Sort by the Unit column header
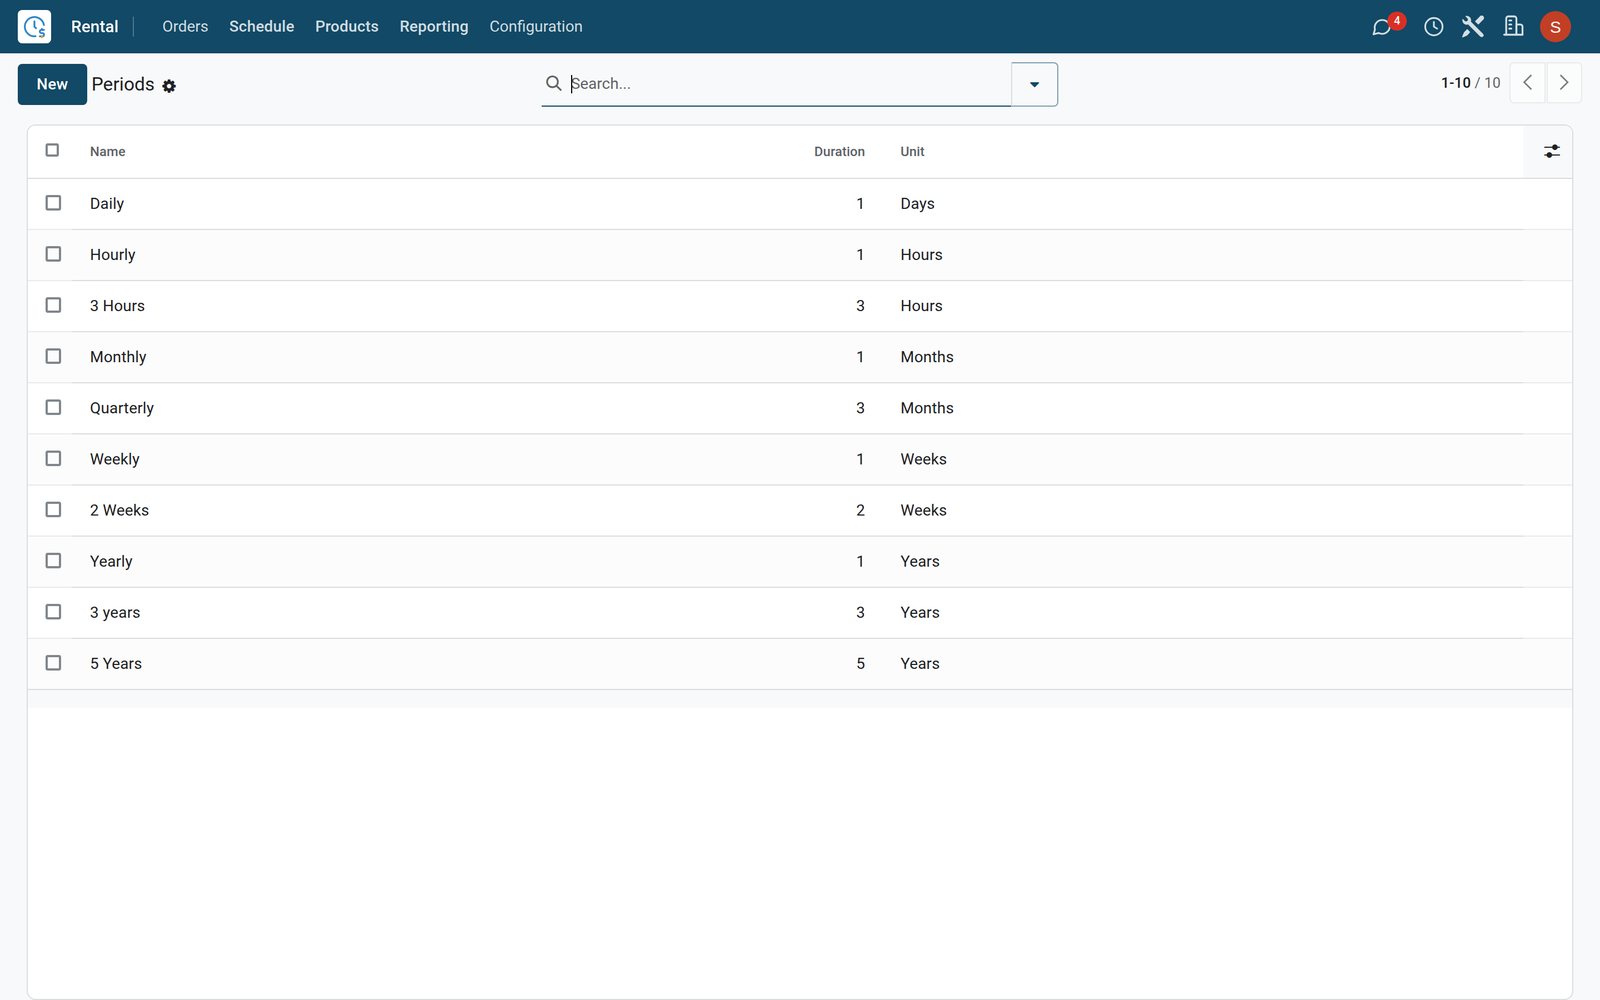The width and height of the screenshot is (1600, 1000). (x=912, y=152)
